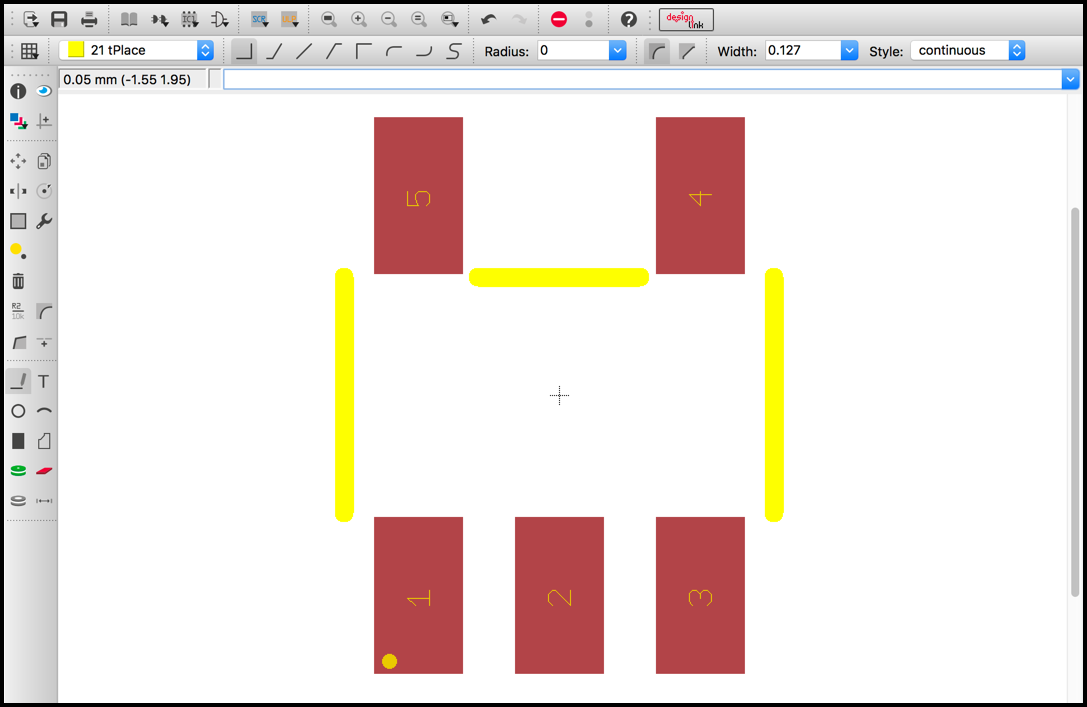Select straight then 45-degree bend style
The height and width of the screenshot is (707, 1087).
tap(334, 51)
